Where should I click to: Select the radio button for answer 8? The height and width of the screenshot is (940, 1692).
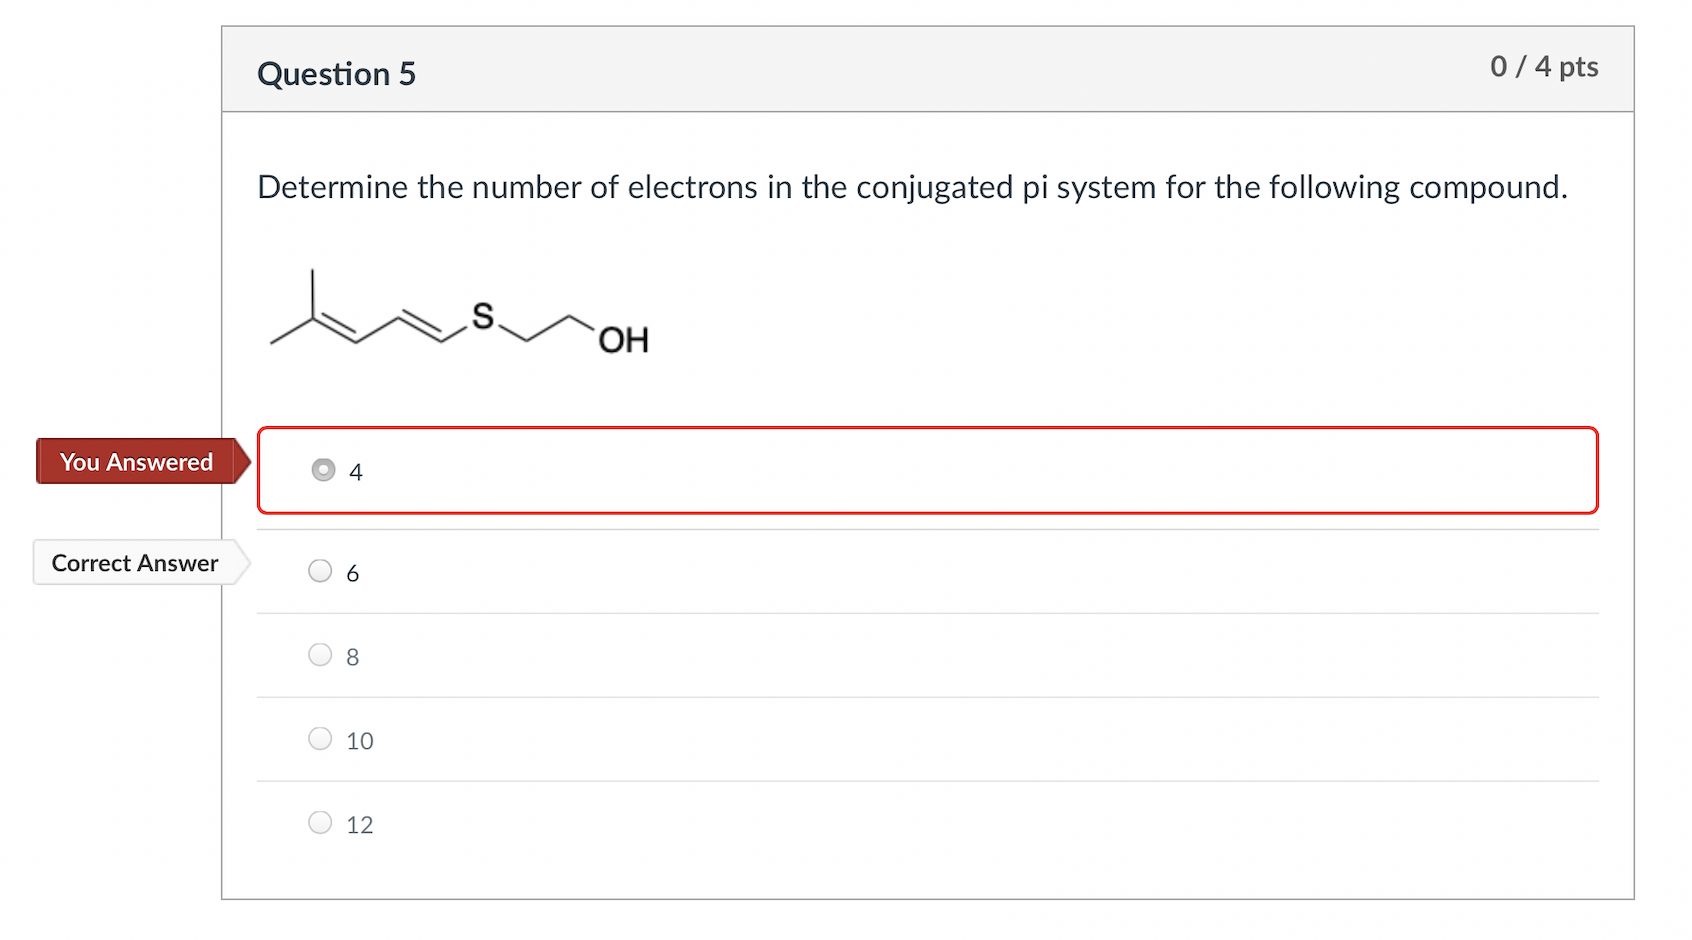point(319,654)
